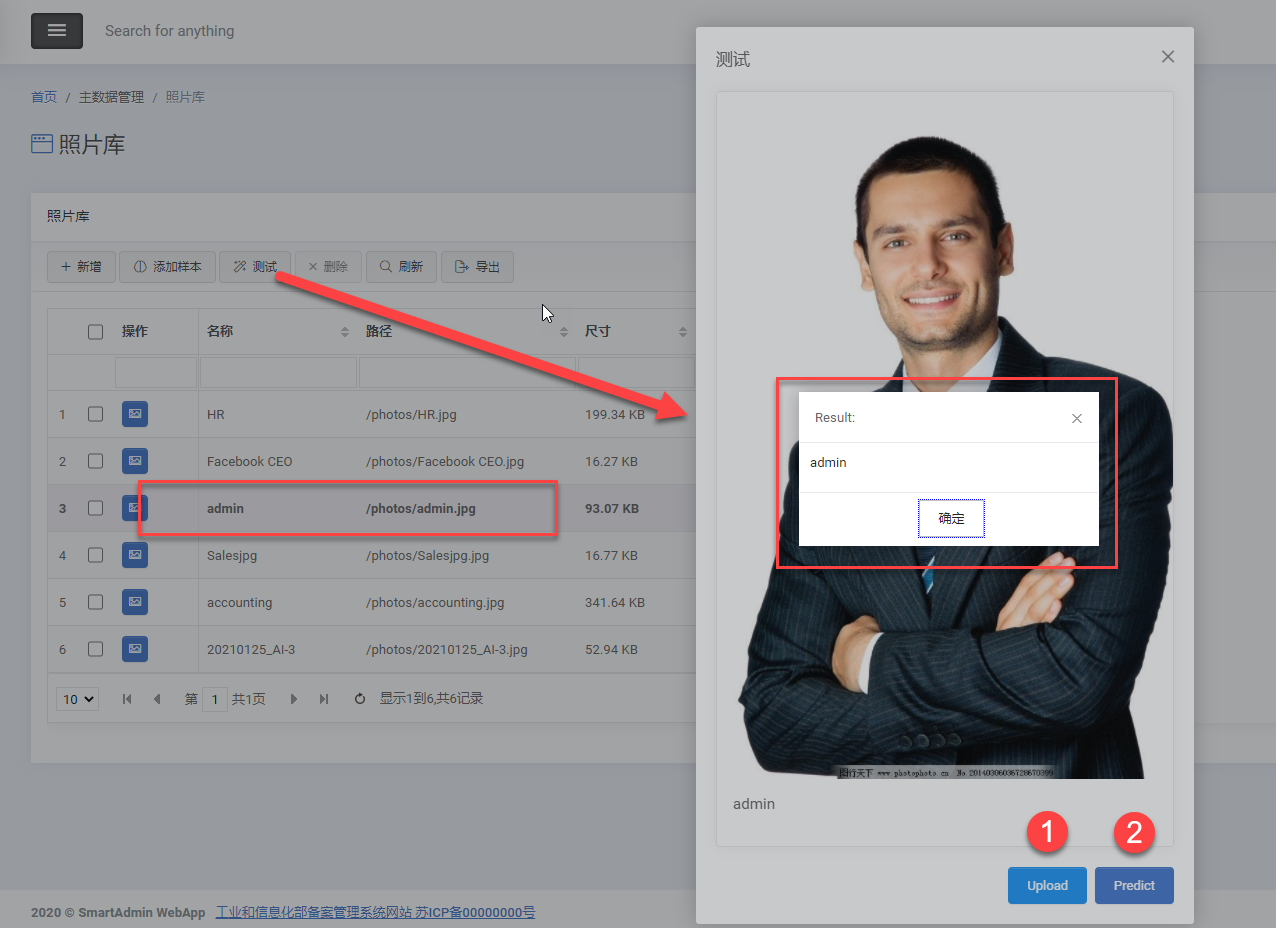The image size is (1276, 928).
Task: Open the hamburger menu
Action: coord(57,31)
